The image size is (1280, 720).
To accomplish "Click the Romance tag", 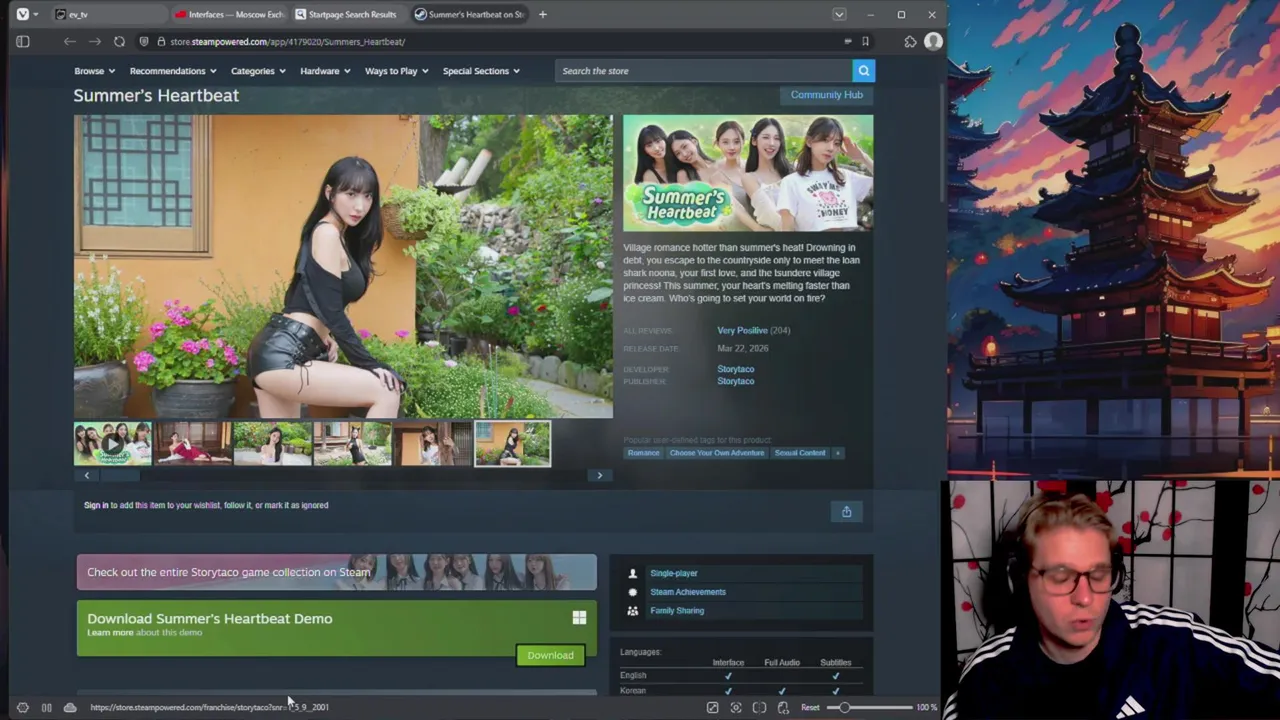I will point(643,453).
